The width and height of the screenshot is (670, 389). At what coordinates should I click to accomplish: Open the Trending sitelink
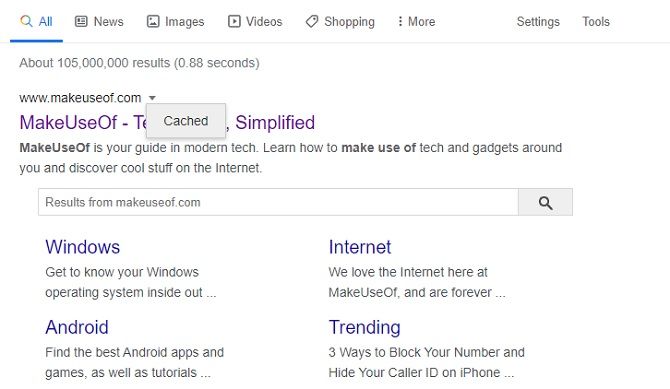tap(364, 327)
